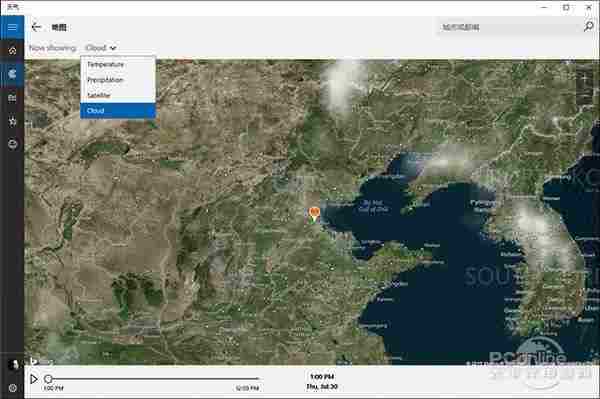The image size is (600, 399).
Task: Go to the Forecast home icon
Action: pos(12,50)
